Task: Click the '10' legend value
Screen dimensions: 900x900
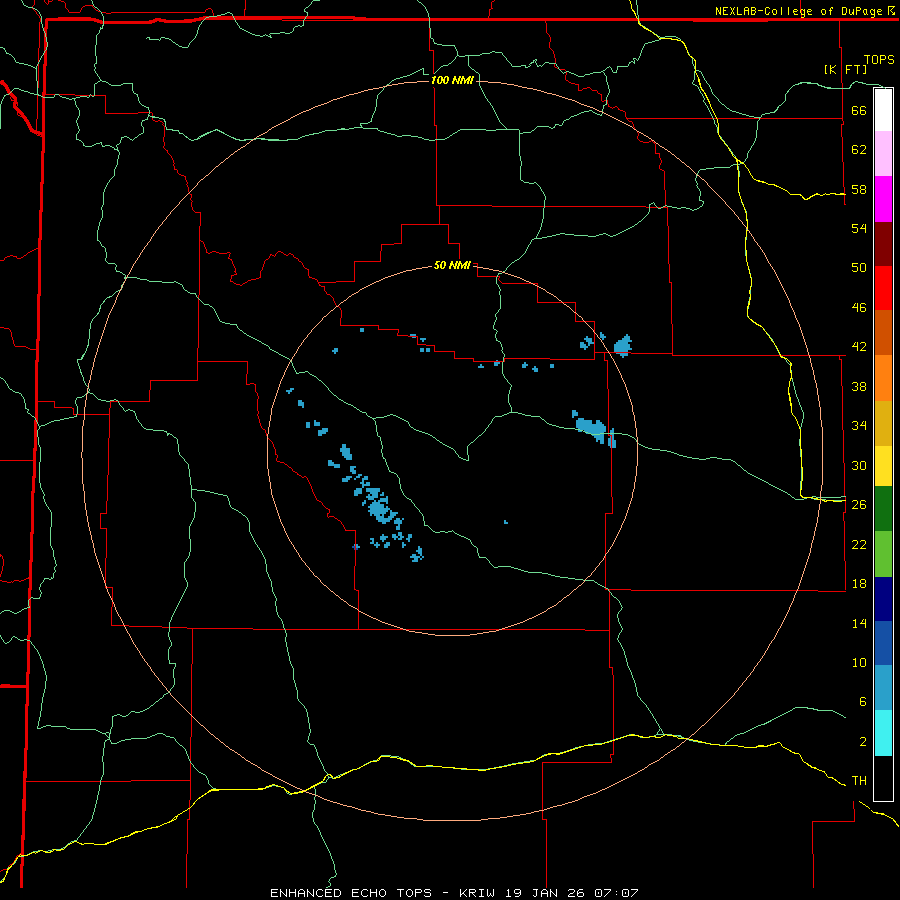Action: pos(859,662)
